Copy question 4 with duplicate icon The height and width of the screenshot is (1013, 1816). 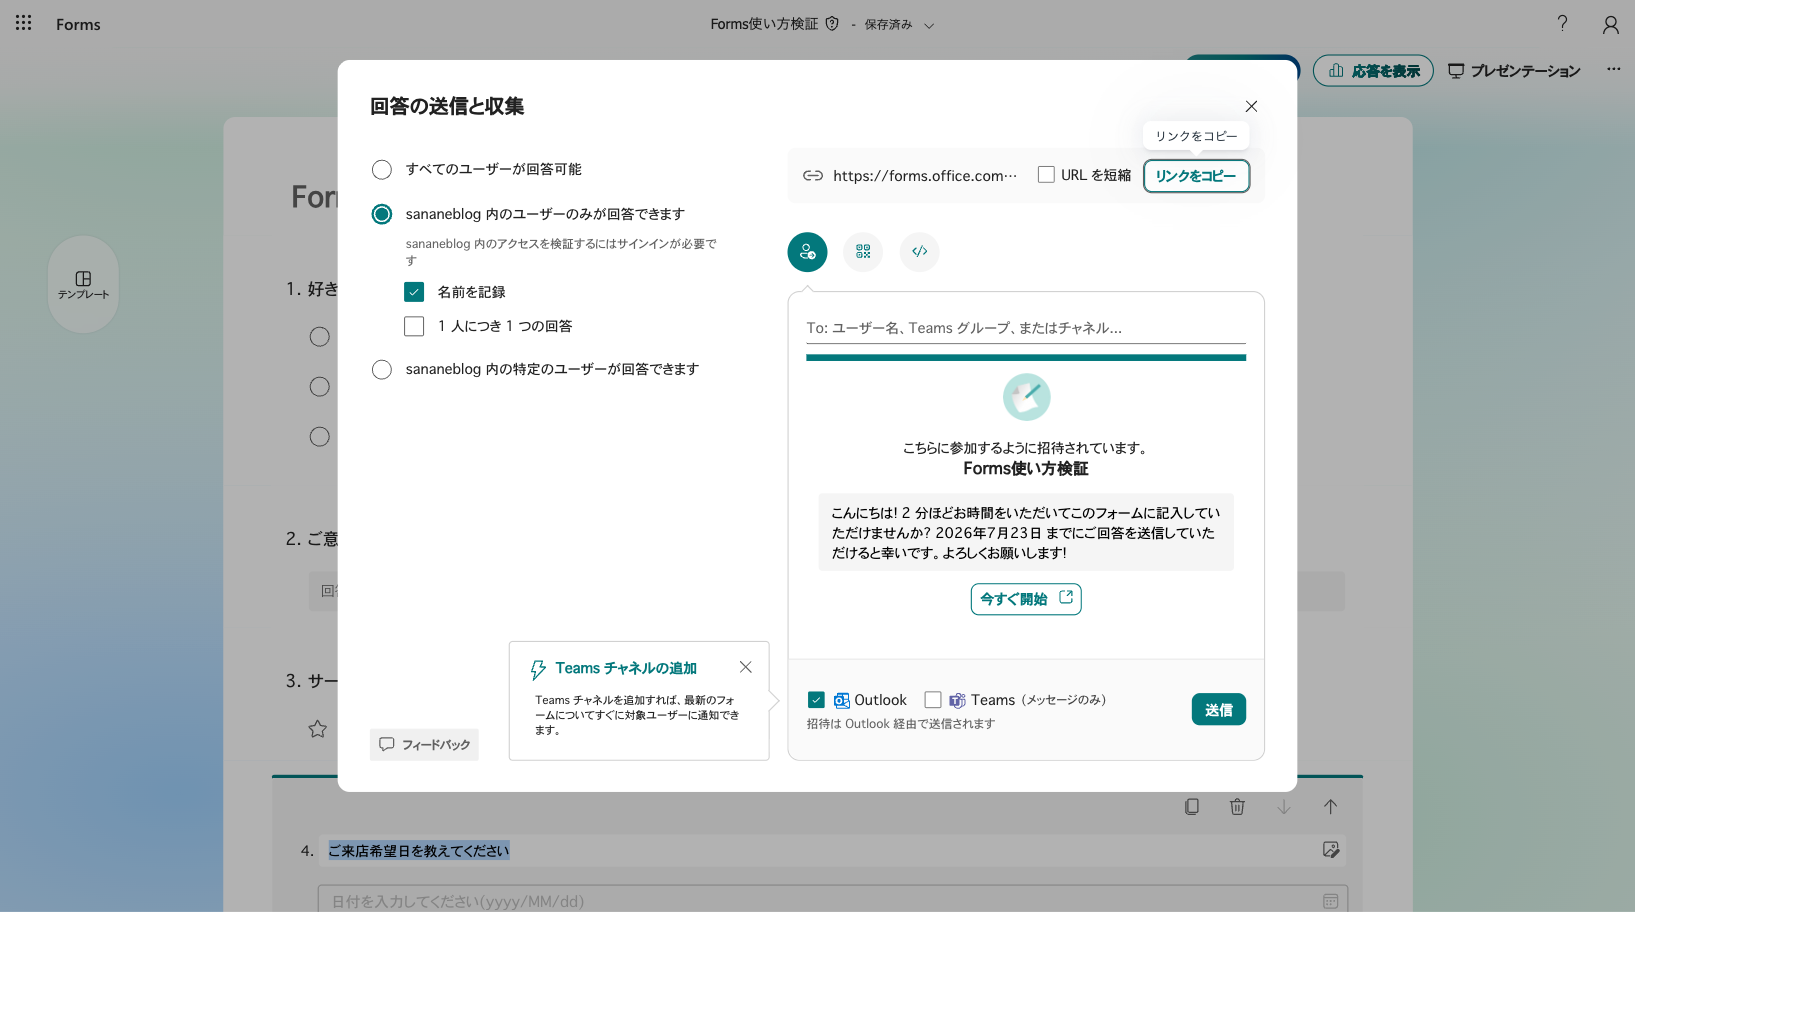1191,807
